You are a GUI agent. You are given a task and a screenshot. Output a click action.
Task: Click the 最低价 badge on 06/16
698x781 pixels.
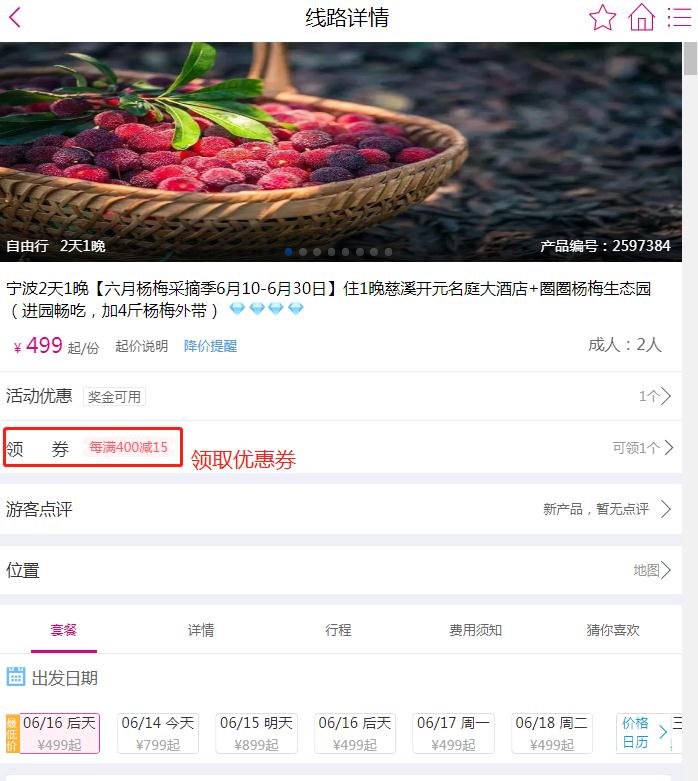click(12, 733)
